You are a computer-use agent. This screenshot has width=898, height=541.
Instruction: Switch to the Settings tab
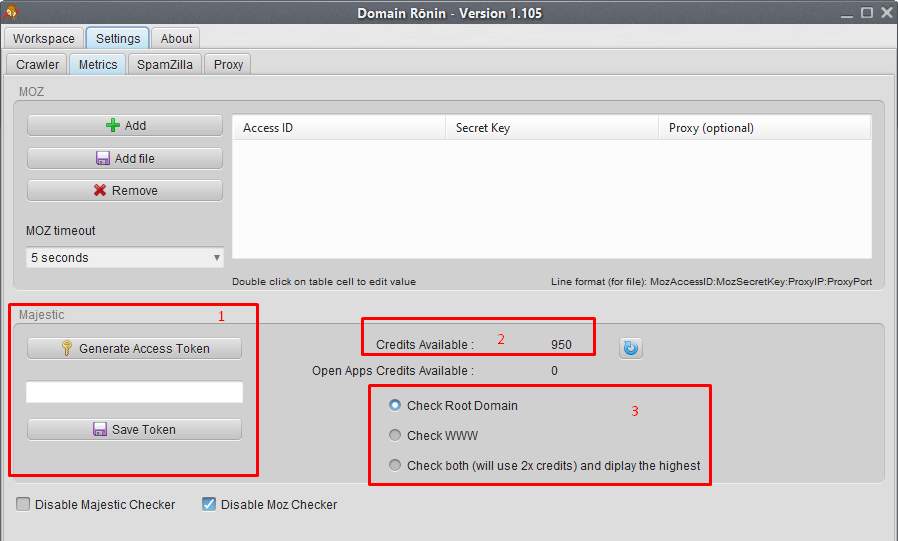[x=118, y=38]
